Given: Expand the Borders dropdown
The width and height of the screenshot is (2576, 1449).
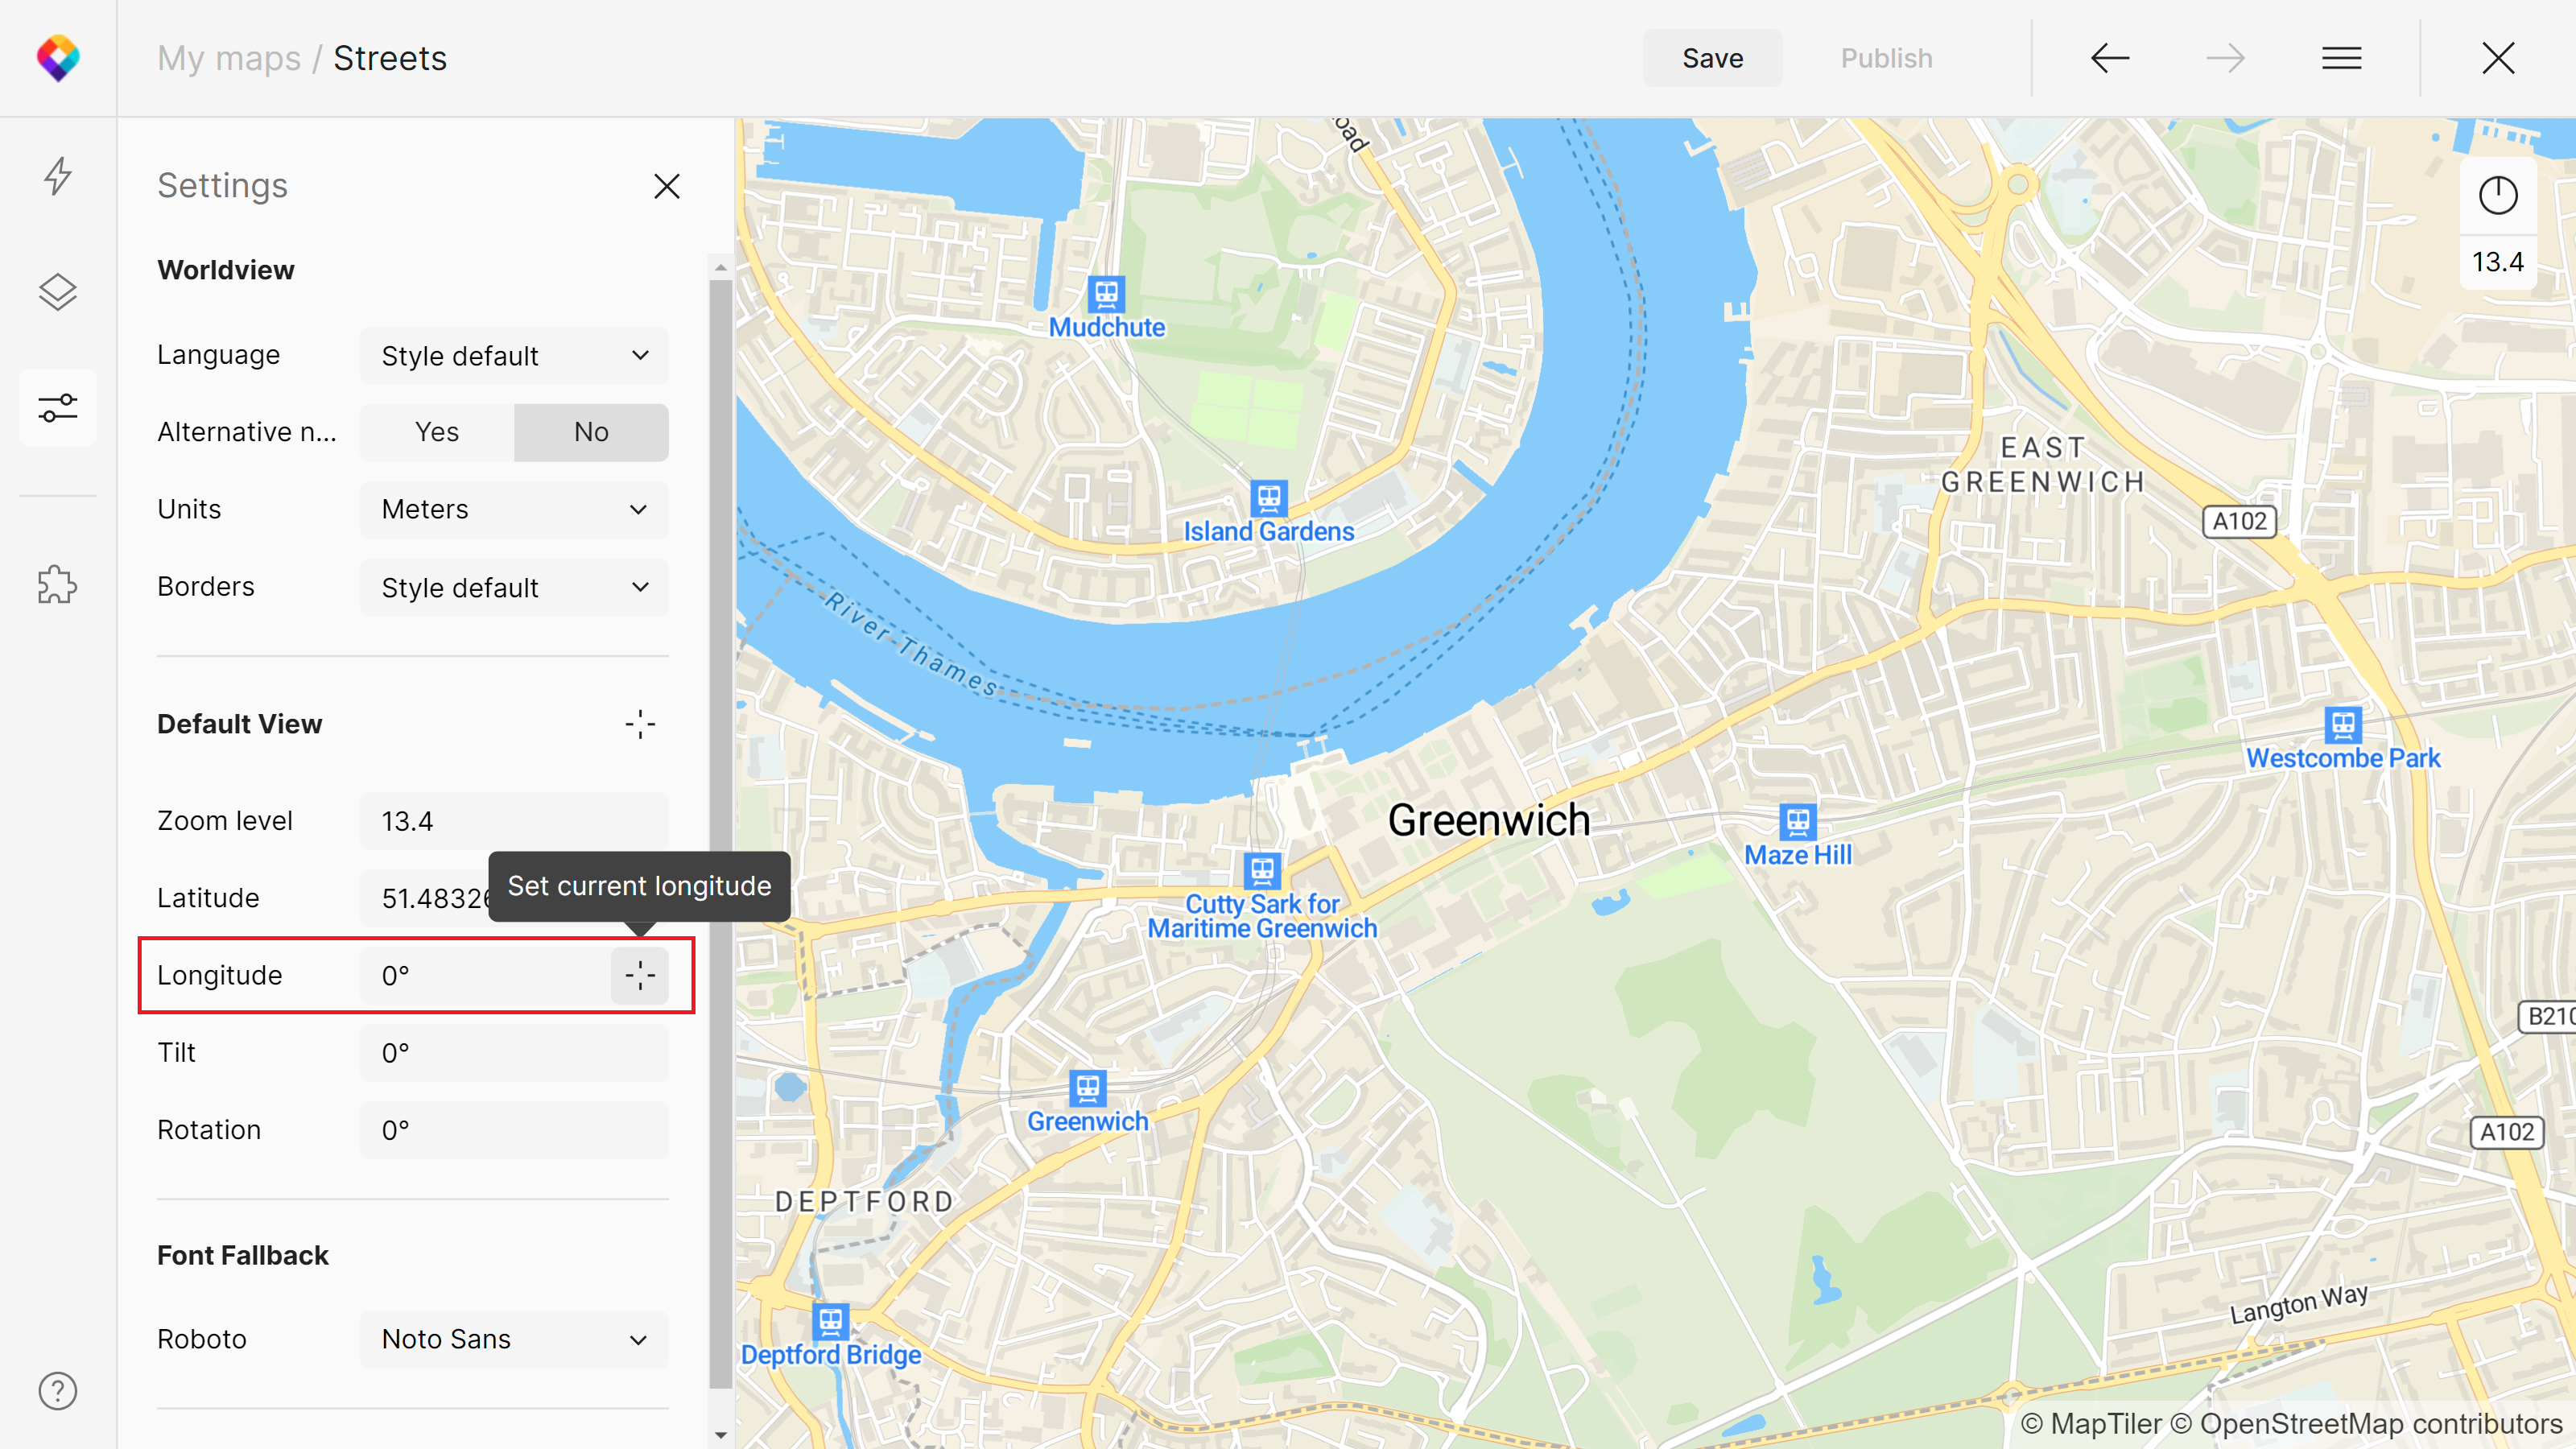Looking at the screenshot, I should tap(514, 588).
